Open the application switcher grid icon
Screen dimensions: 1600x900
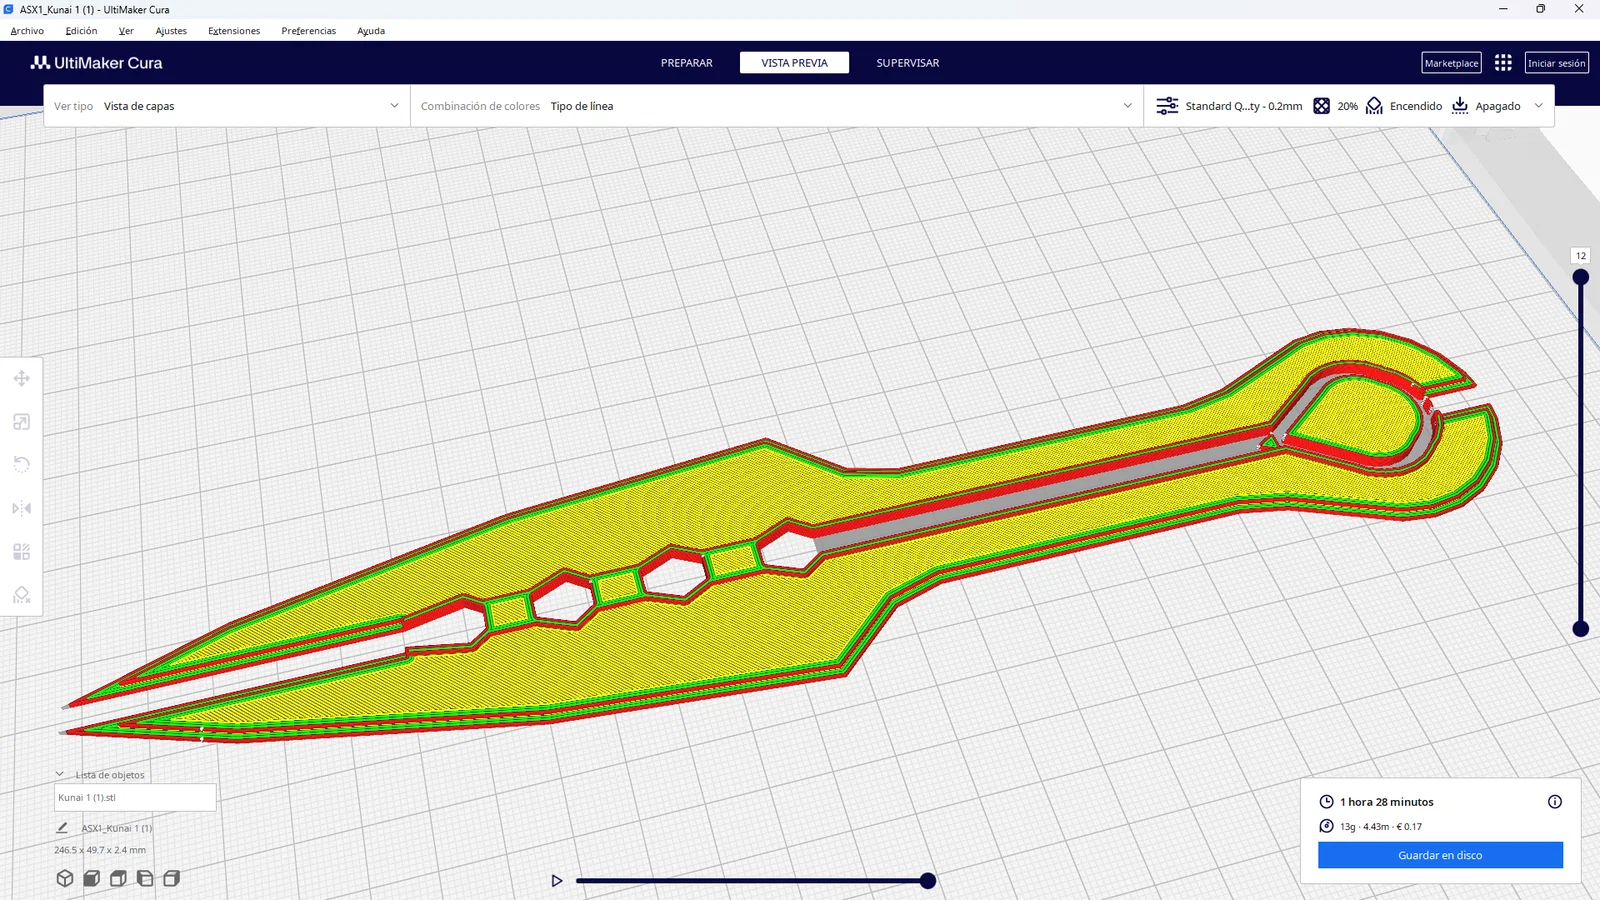point(1503,63)
